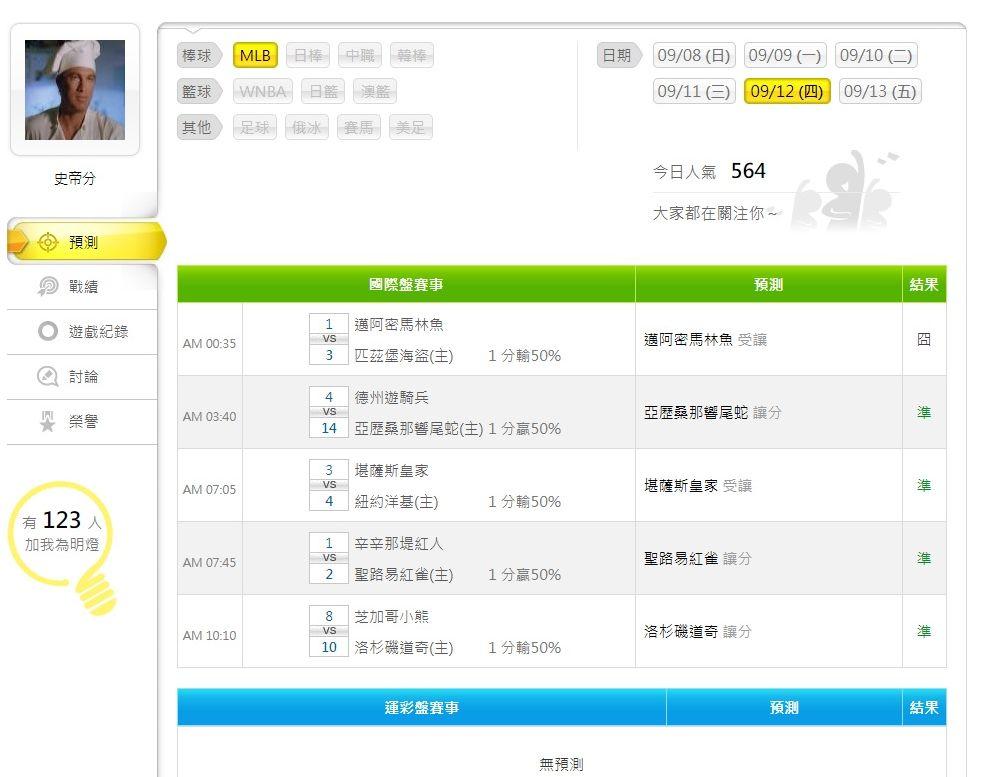The height and width of the screenshot is (777, 984).
Task: Click the AM 00:35 game time
Action: 210,343
